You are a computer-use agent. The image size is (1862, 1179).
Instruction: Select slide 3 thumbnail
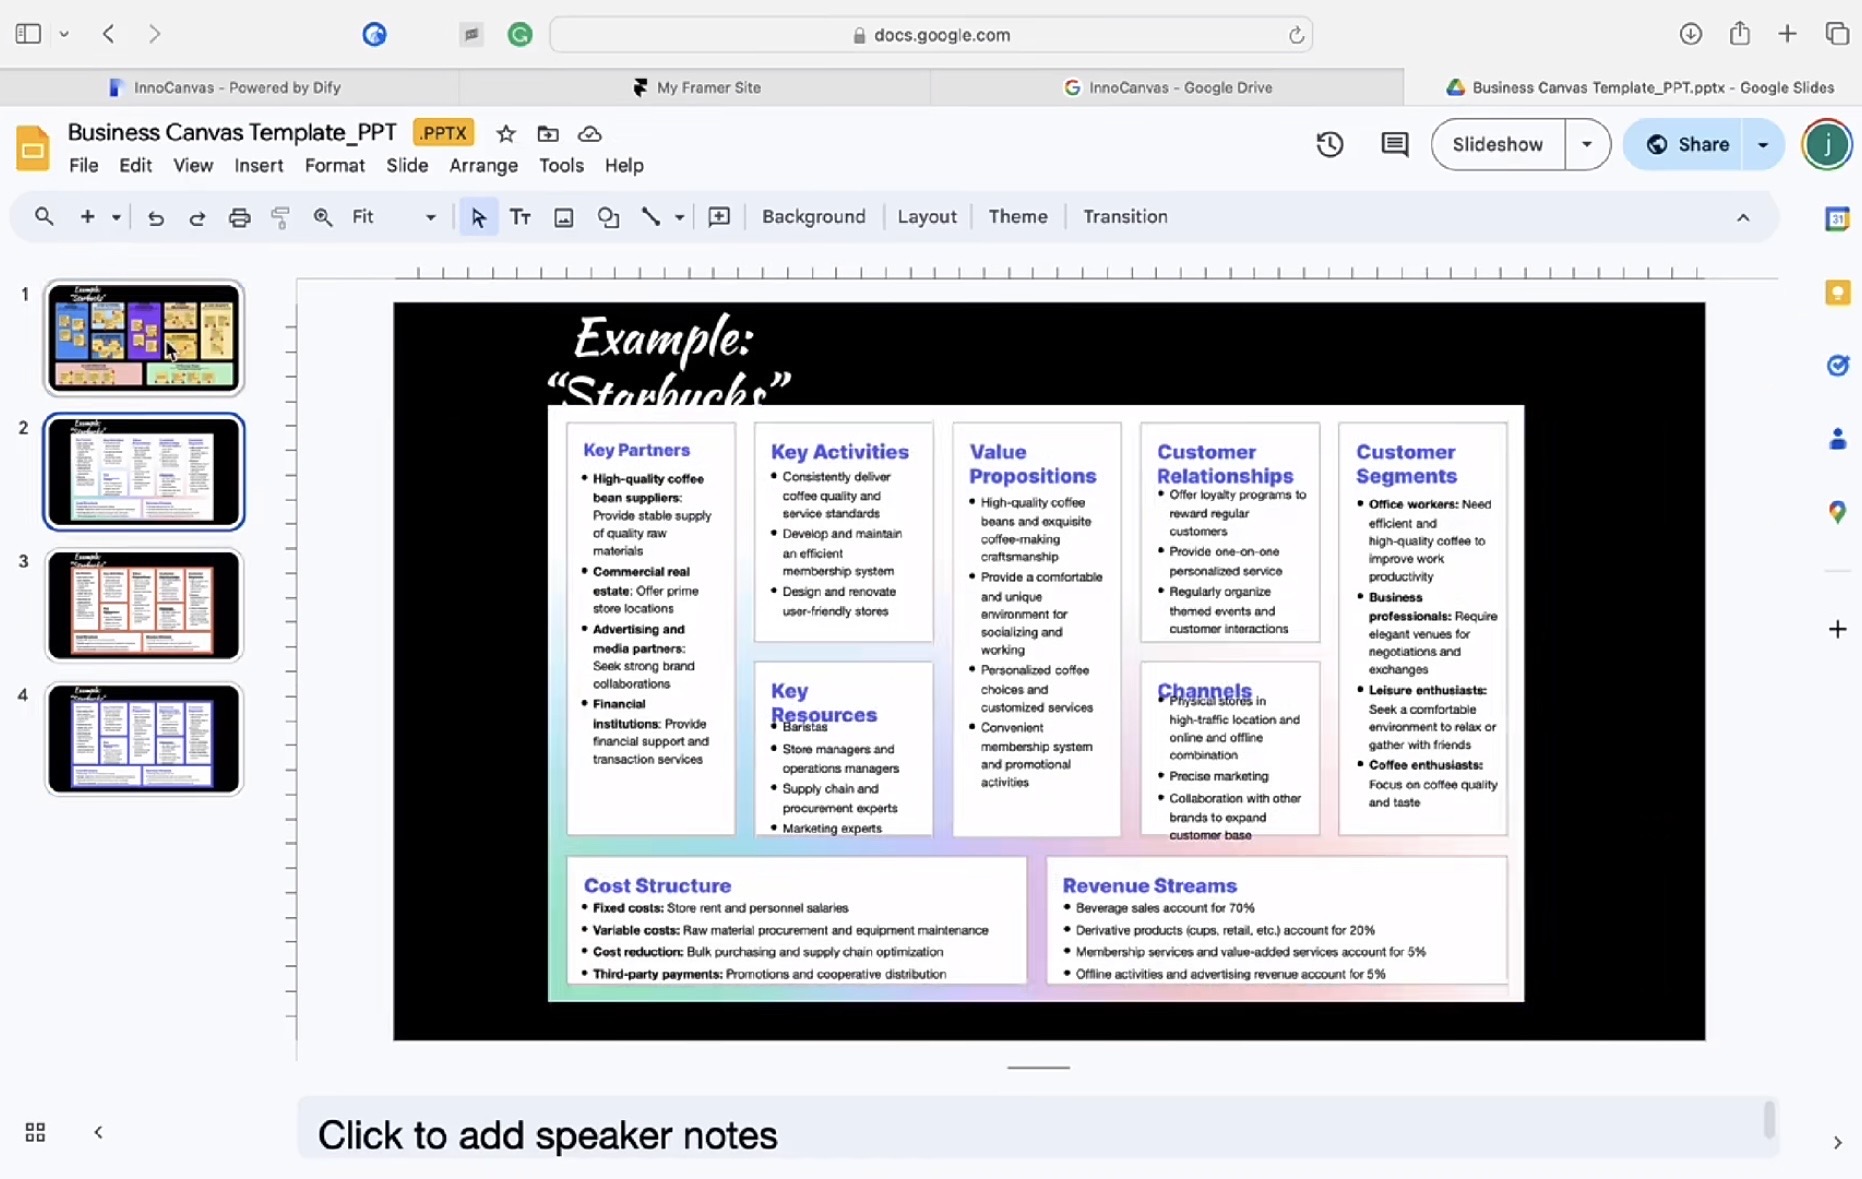pyautogui.click(x=144, y=605)
